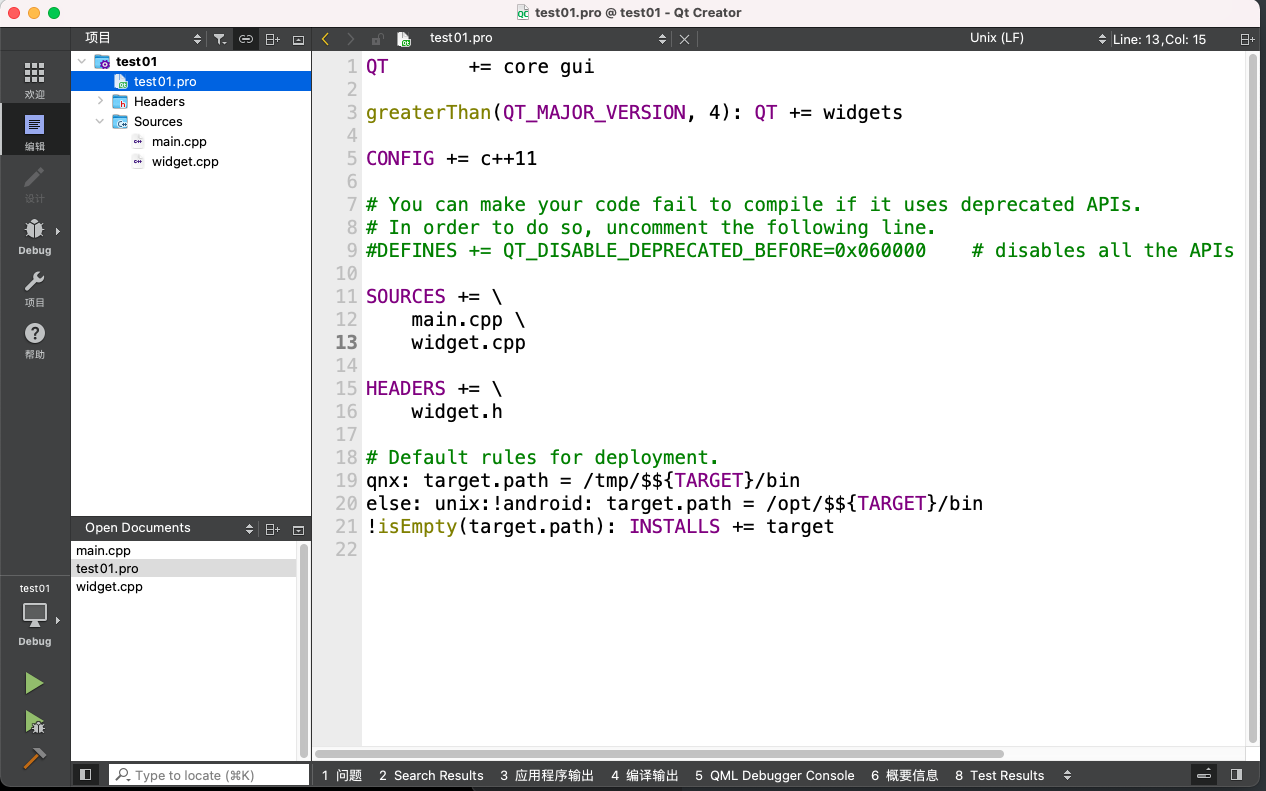Expand the Headers folder

[100, 102]
